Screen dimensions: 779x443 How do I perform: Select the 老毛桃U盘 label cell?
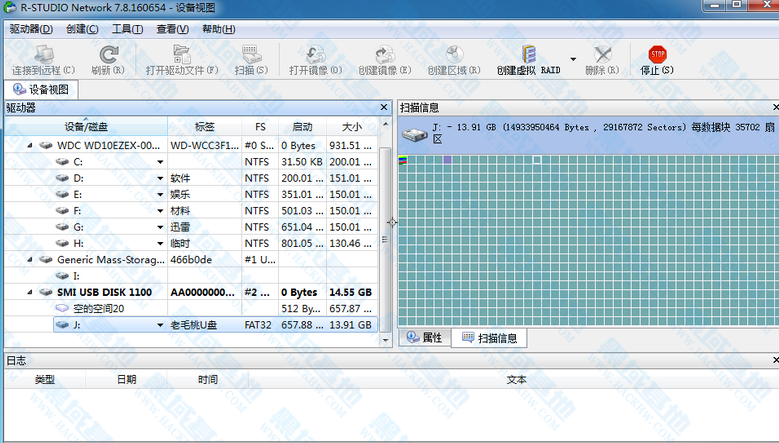pos(204,325)
